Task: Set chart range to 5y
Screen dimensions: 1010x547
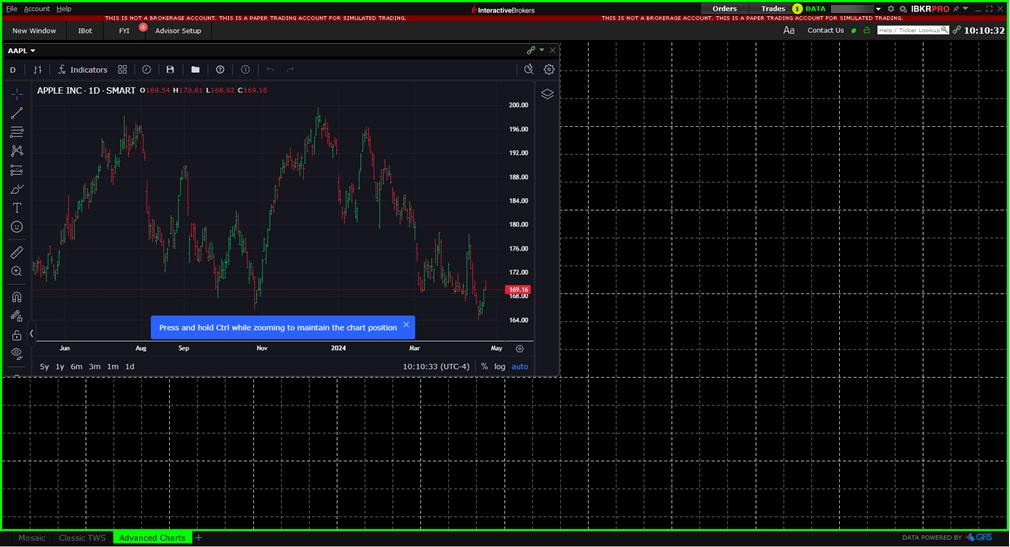Action: point(44,367)
